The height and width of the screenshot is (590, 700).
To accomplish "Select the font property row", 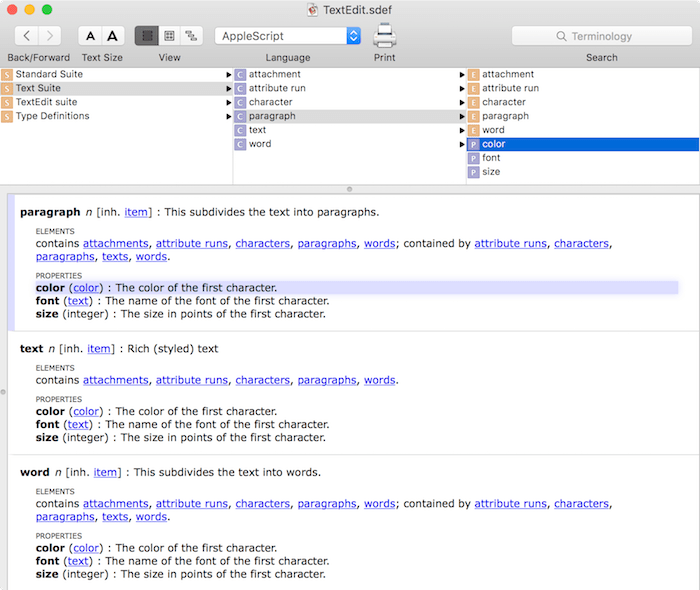I will click(583, 158).
